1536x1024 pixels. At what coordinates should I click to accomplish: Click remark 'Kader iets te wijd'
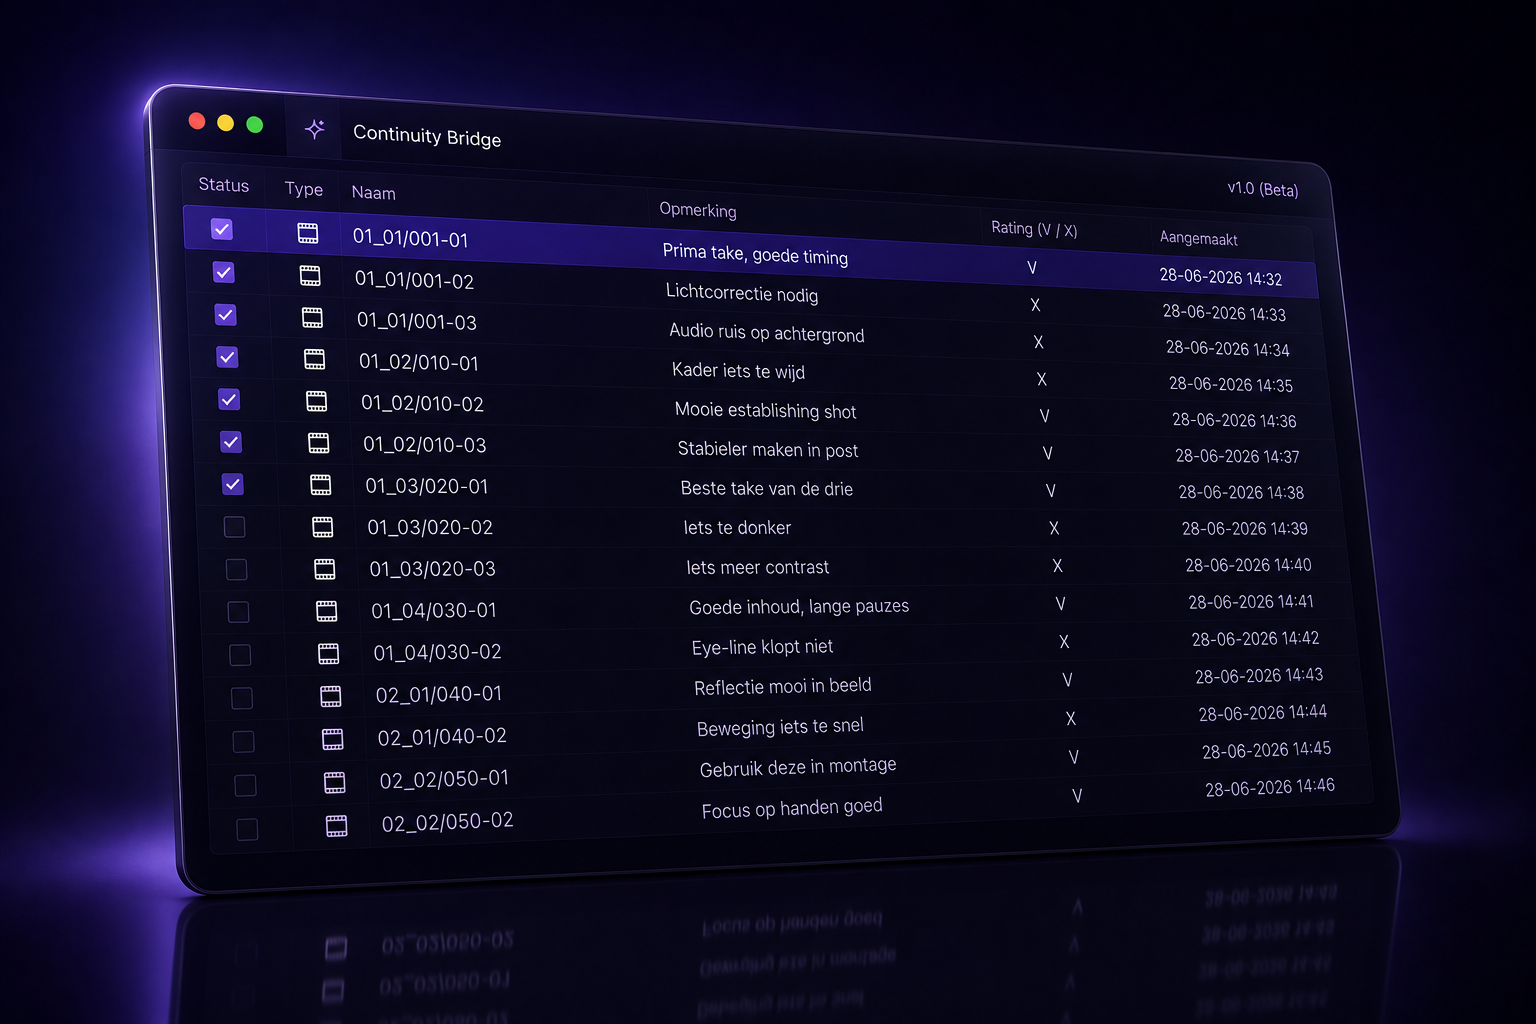tap(738, 371)
